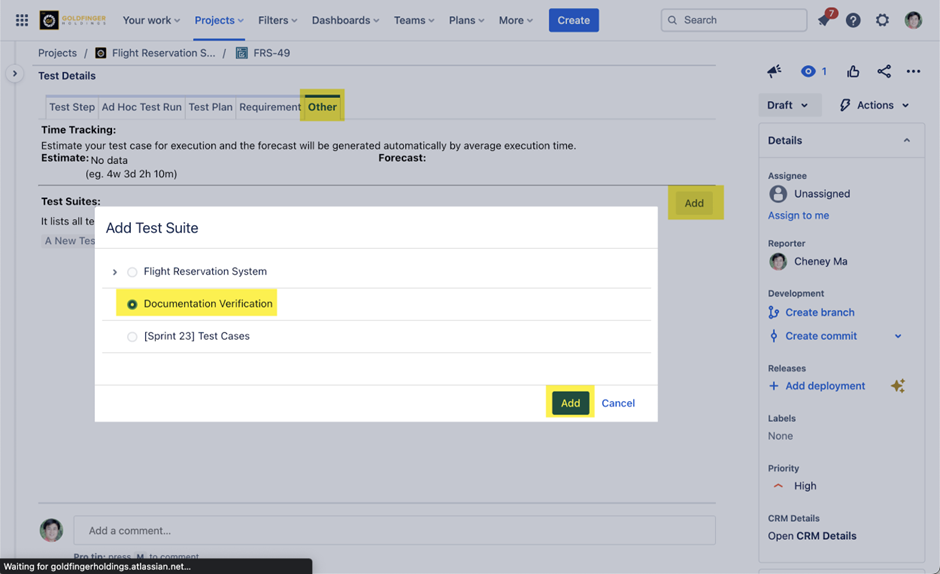Screen dimensions: 940x574
Task: Open the Draft status dropdown
Action: 789,105
